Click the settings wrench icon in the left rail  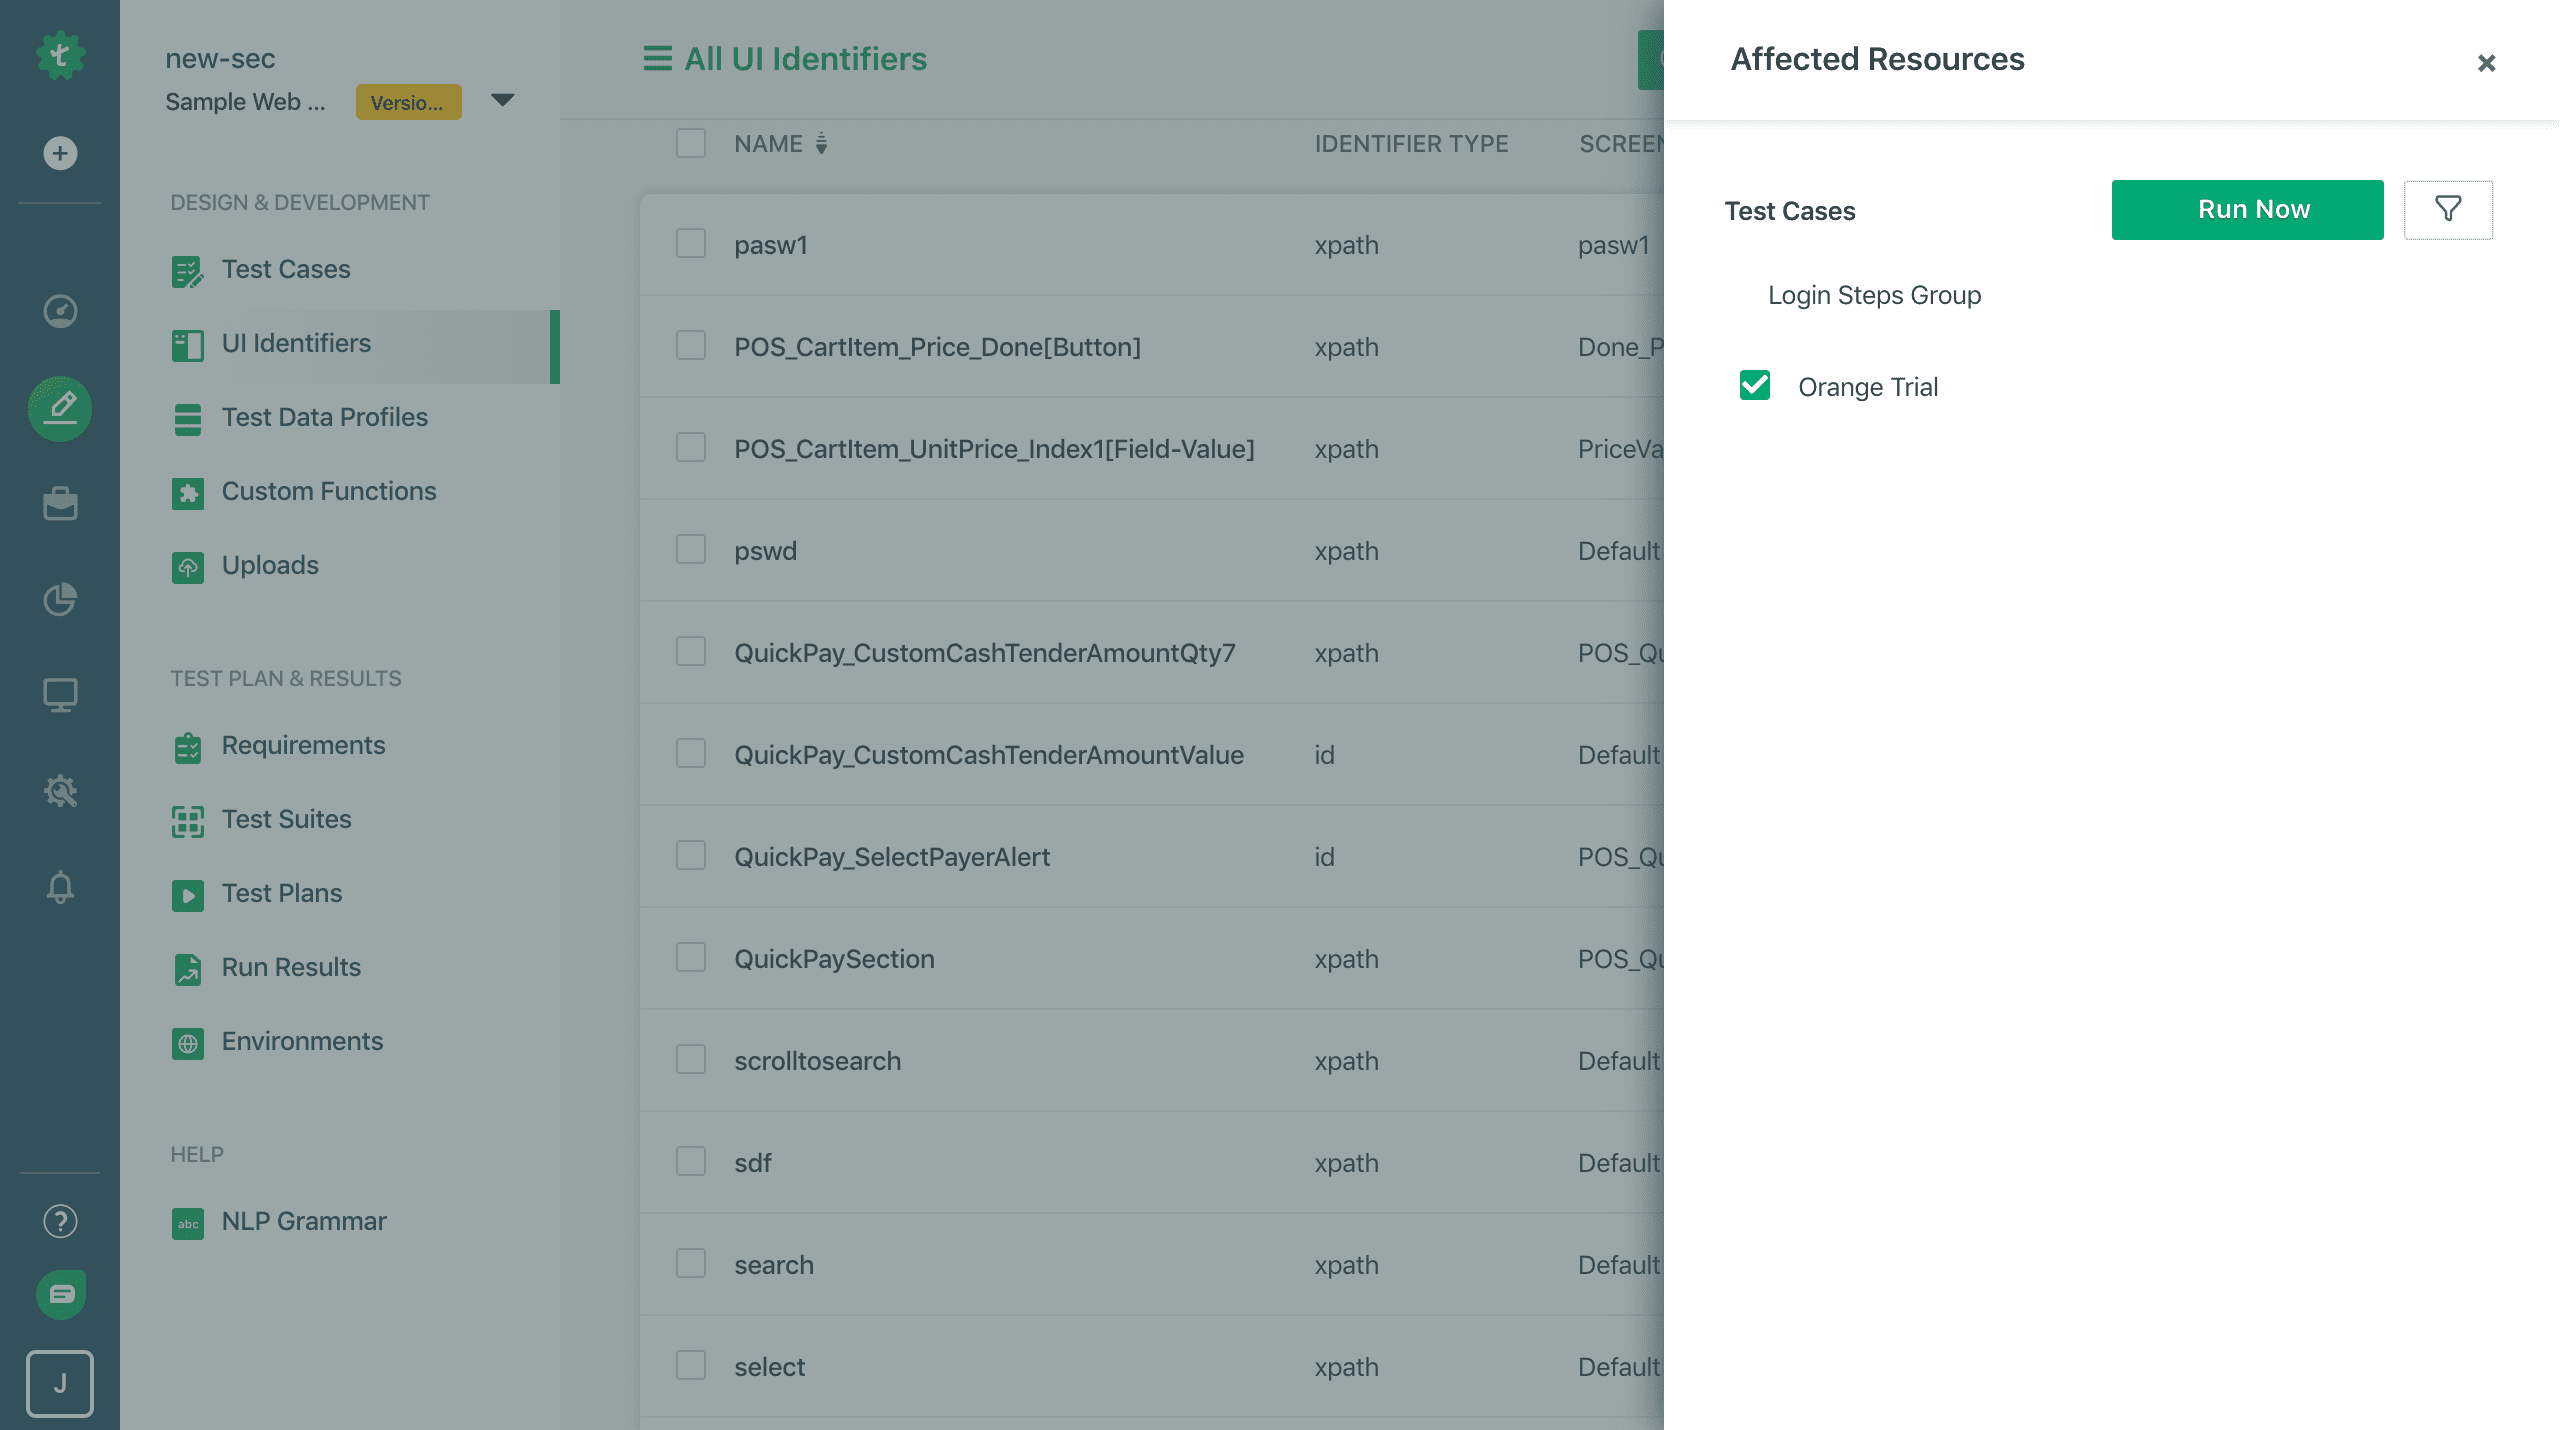[60, 791]
